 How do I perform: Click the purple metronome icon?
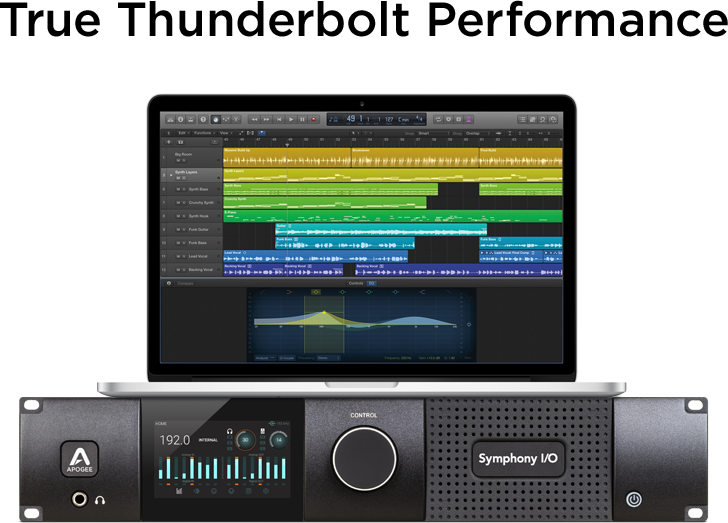(x=469, y=119)
